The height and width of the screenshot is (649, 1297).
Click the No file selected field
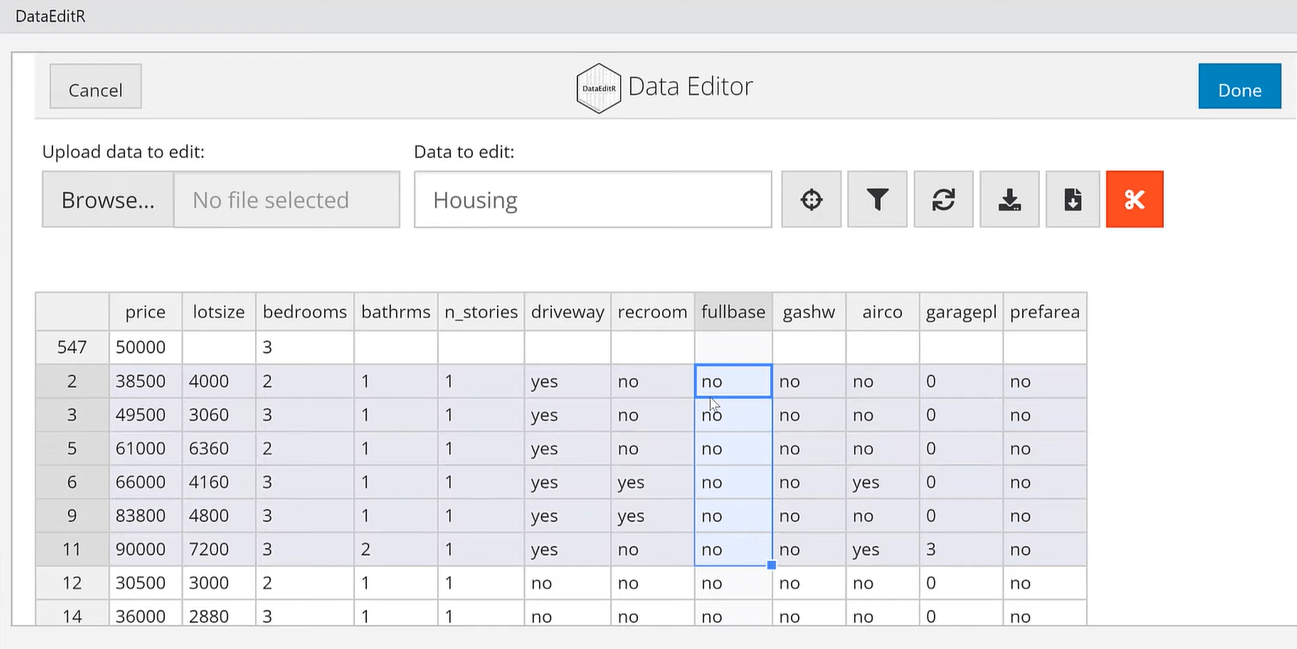(x=287, y=199)
